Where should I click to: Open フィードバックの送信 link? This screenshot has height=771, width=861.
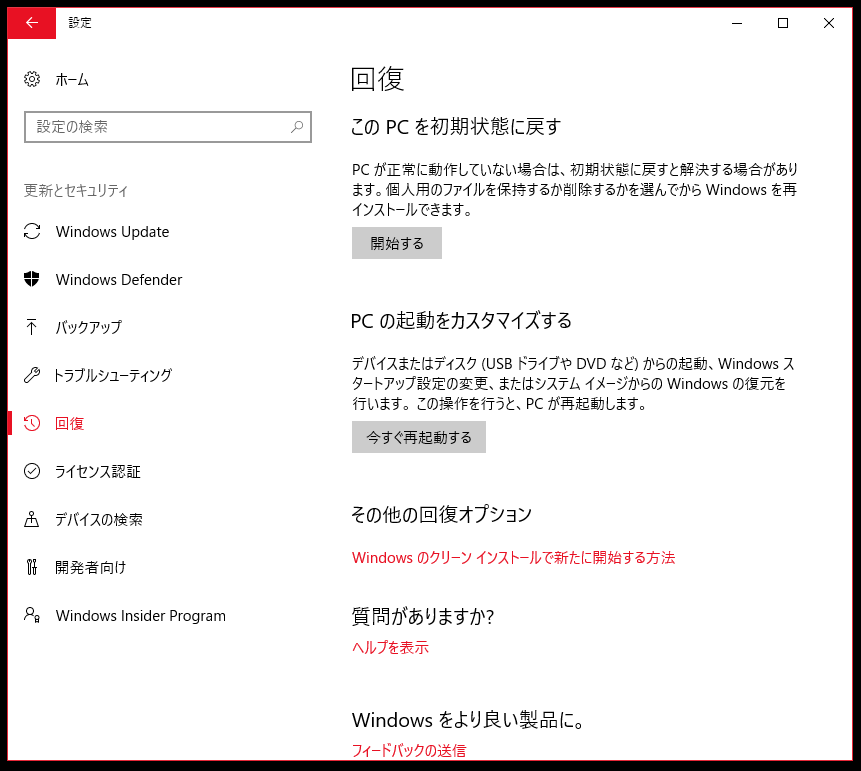pos(409,751)
